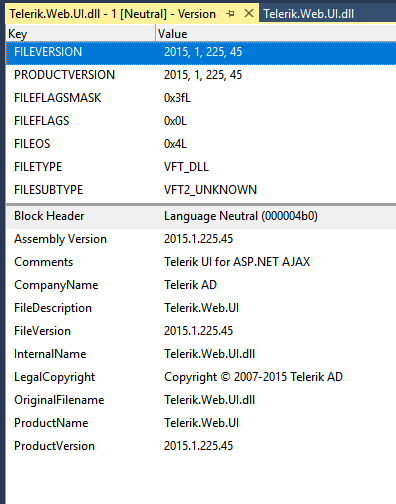Click PRODUCTVERSION value 2015, 1, 225, 45
Viewport: 396px width, 504px height.
click(203, 75)
